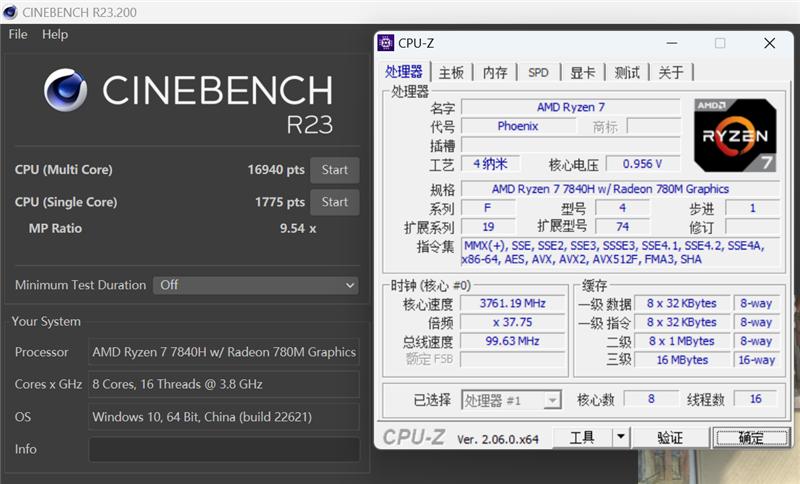Image resolution: width=800 pixels, height=484 pixels.
Task: Switch to the 测试 tab in CPU-Z
Action: (627, 73)
